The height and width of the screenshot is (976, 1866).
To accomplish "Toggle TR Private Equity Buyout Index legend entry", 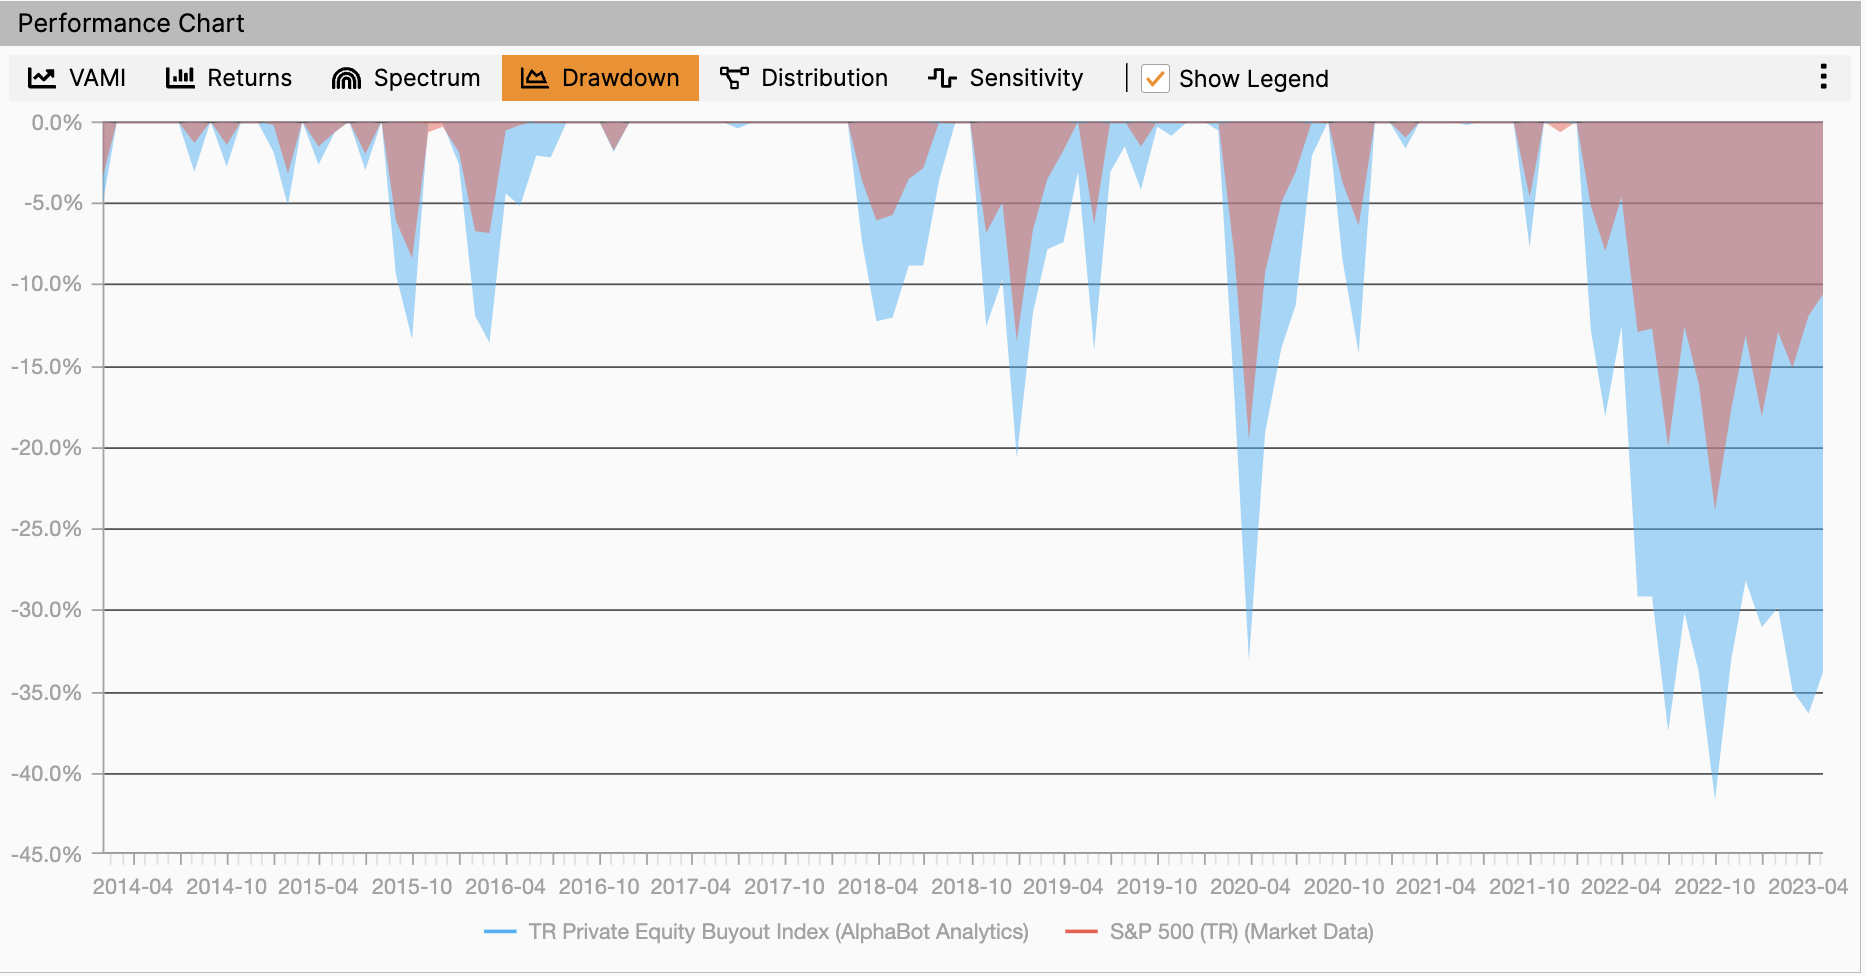I will tap(778, 932).
